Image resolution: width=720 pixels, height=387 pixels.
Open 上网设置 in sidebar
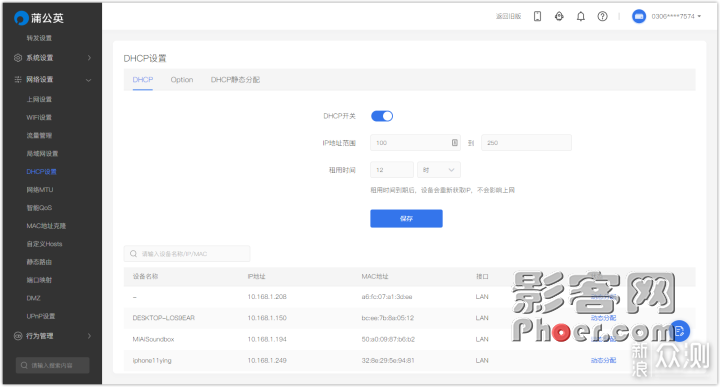point(39,99)
